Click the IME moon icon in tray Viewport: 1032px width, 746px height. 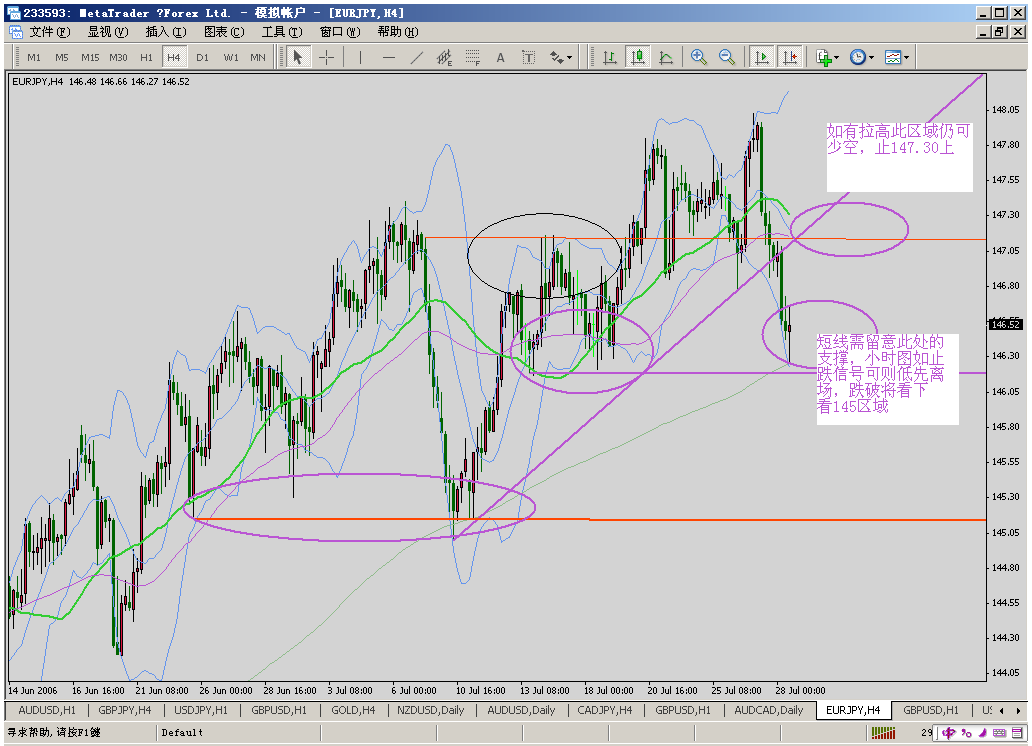(982, 733)
